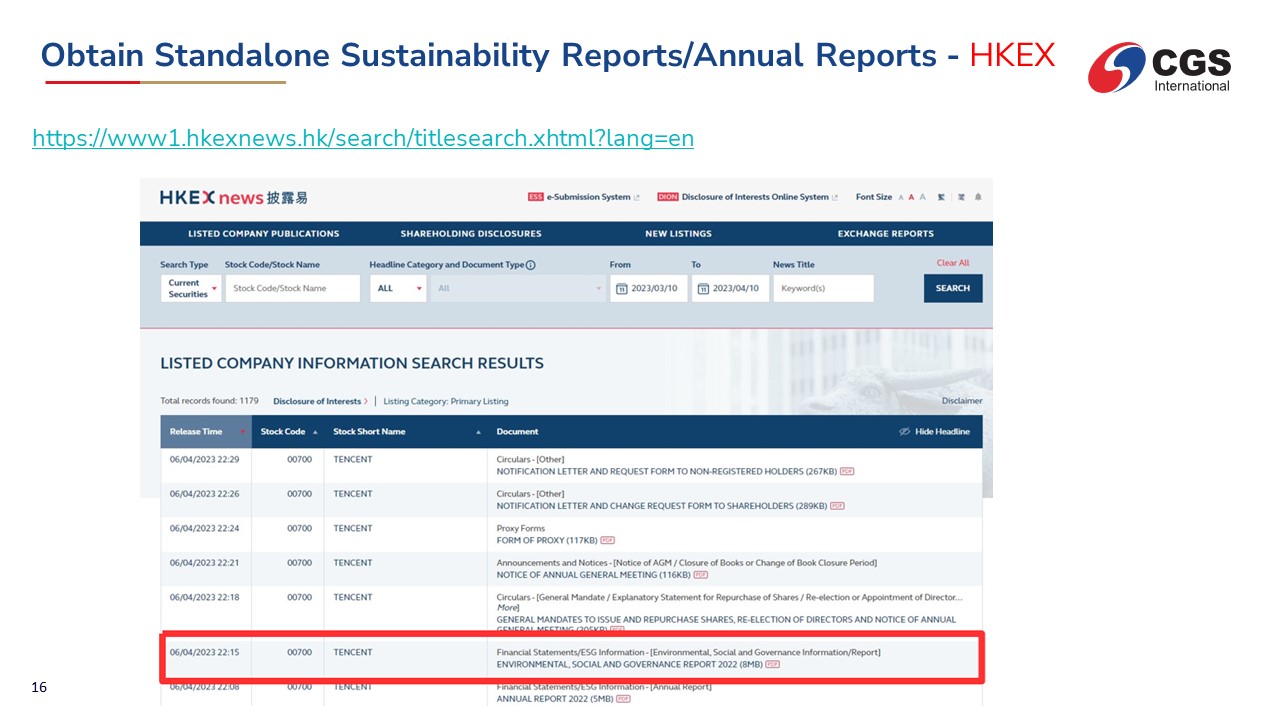
Task: Expand the Search Type Current Securities dropdown
Action: [190, 288]
